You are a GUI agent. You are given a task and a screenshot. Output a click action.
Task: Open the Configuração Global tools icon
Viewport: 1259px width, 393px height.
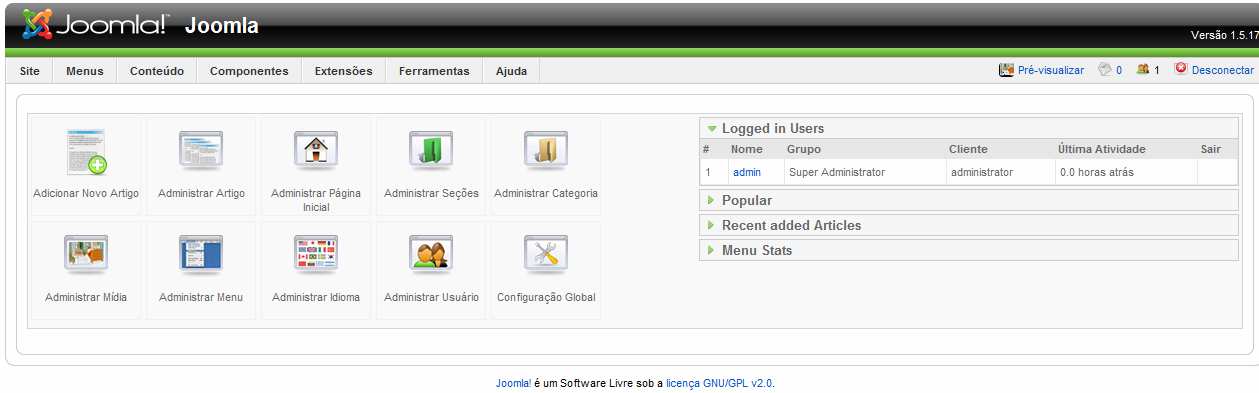coord(546,254)
